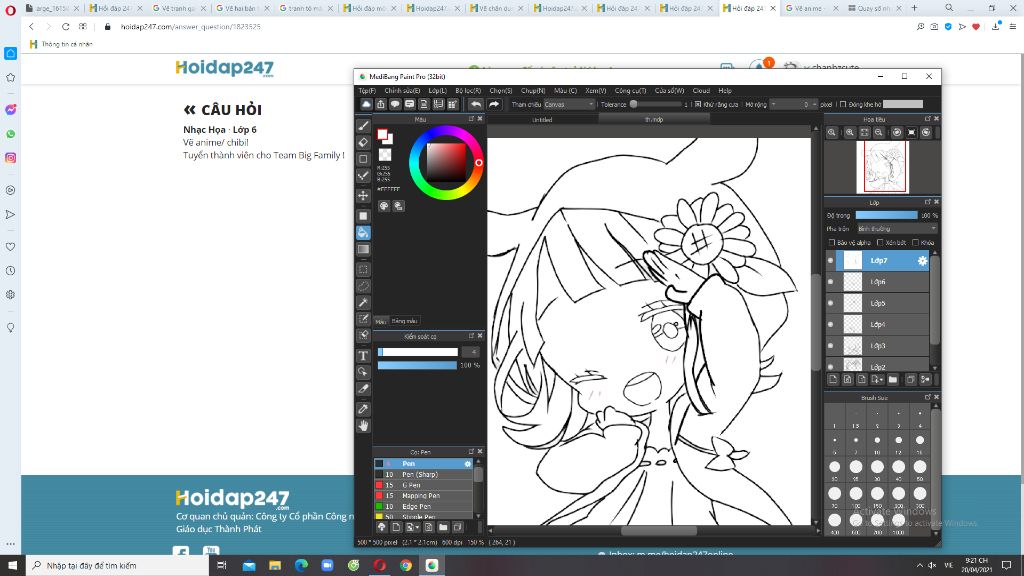Create a layer folder in Layers panel
This screenshot has width=1024, height=576.
coord(893,379)
